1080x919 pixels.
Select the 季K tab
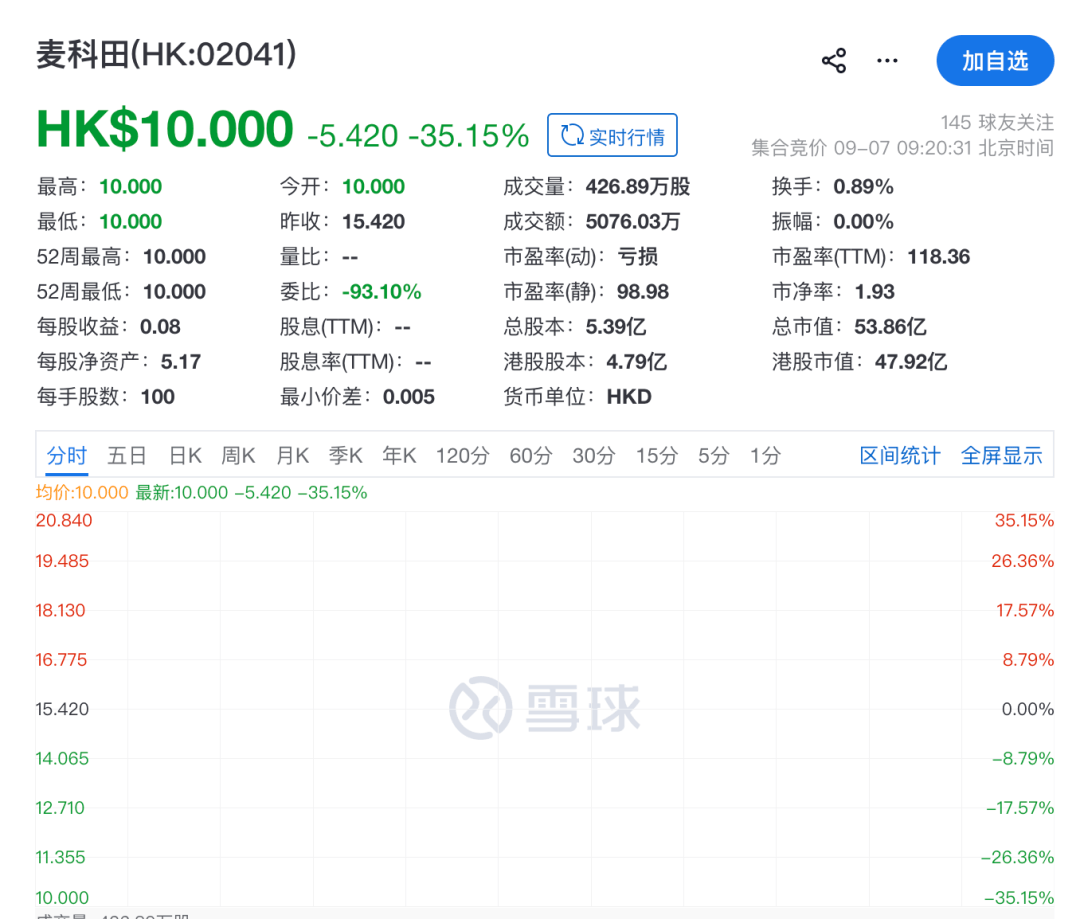(345, 455)
